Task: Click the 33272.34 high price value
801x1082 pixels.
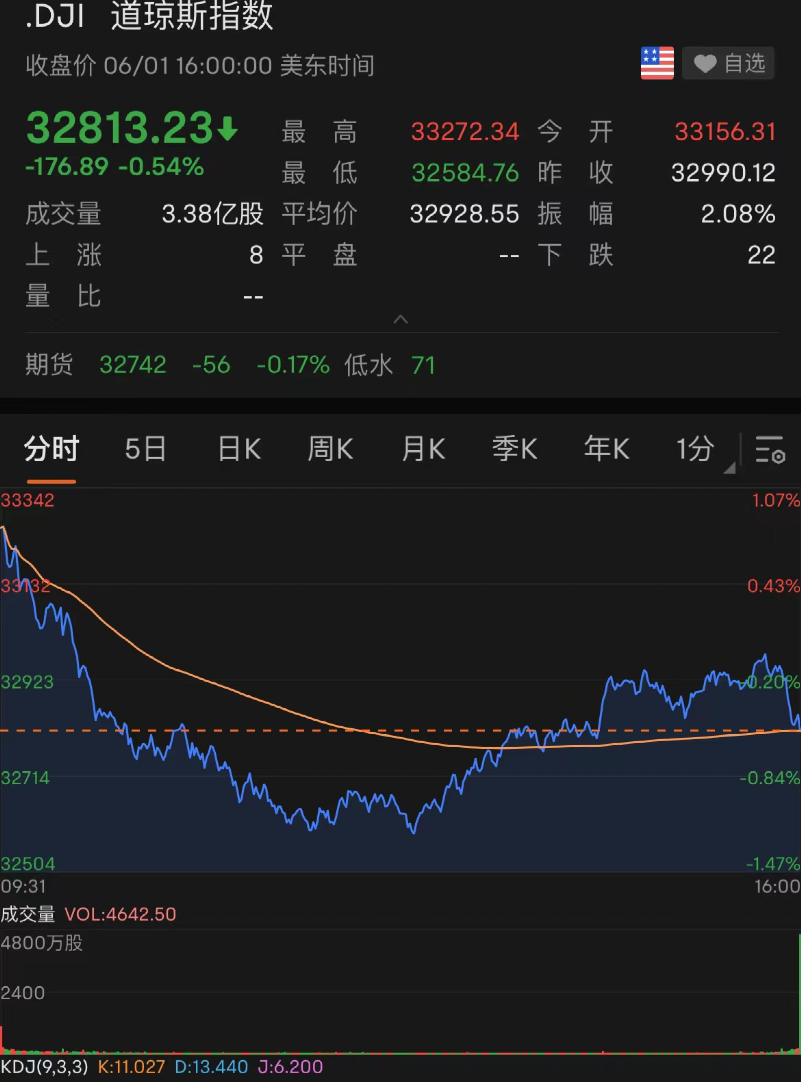Action: coord(465,131)
